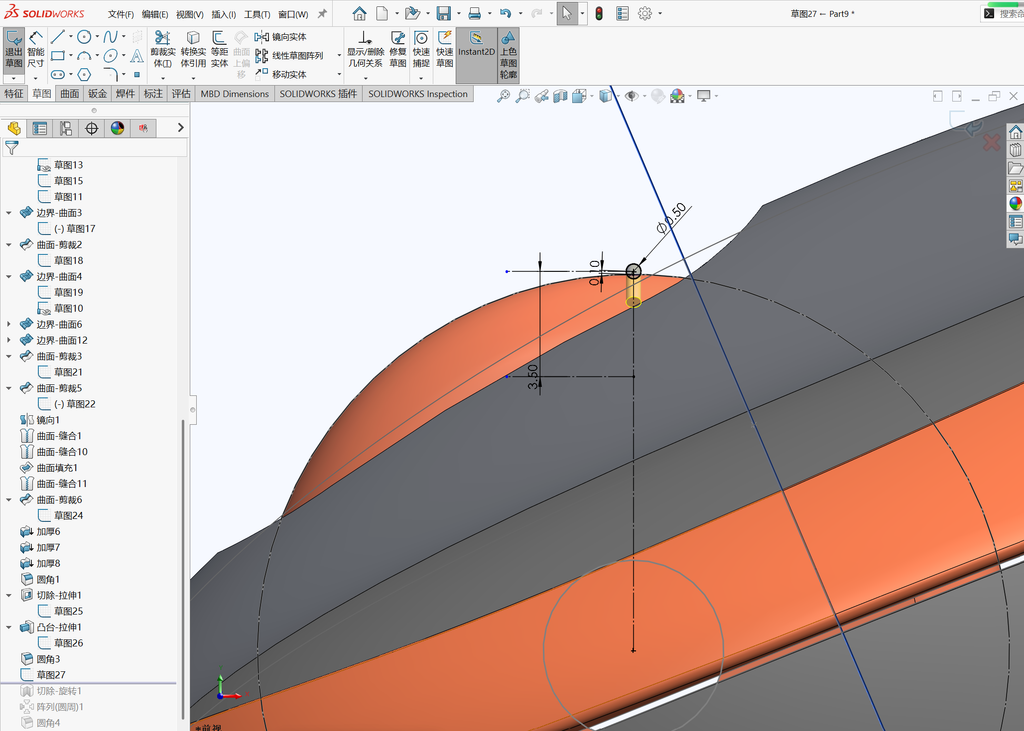Screen dimensions: 1024x731
Task: Click 显示/删除几何关系 tool
Action: (x=366, y=50)
